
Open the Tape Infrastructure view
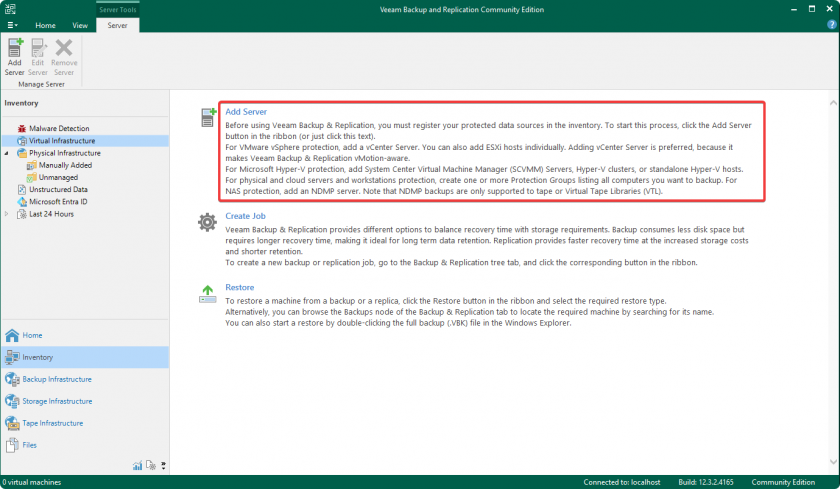click(x=53, y=423)
